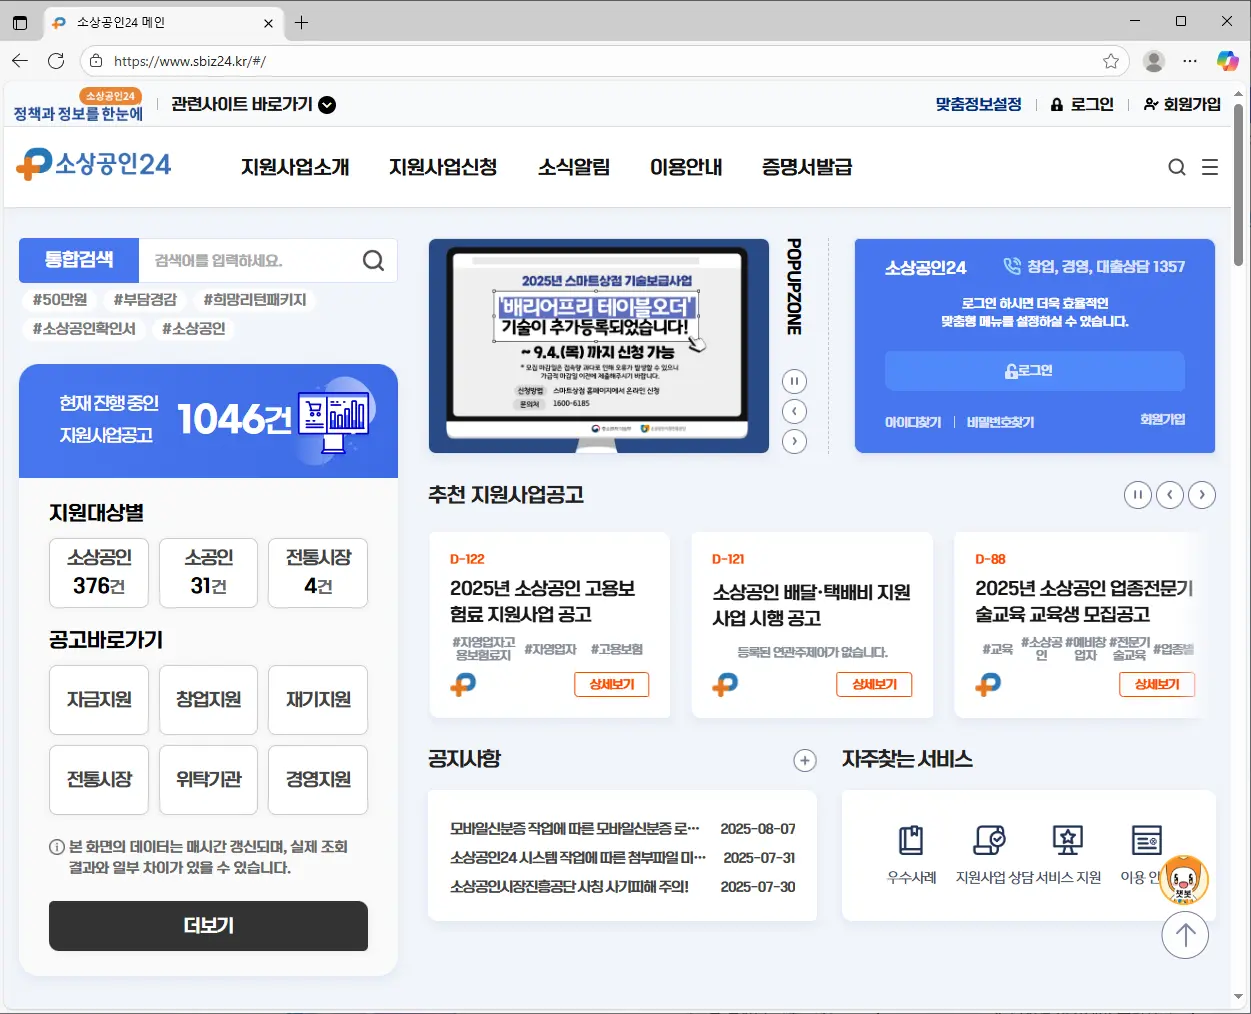Open the 증명서발급 menu
Screen dimensions: 1251x1014
pyautogui.click(x=807, y=167)
